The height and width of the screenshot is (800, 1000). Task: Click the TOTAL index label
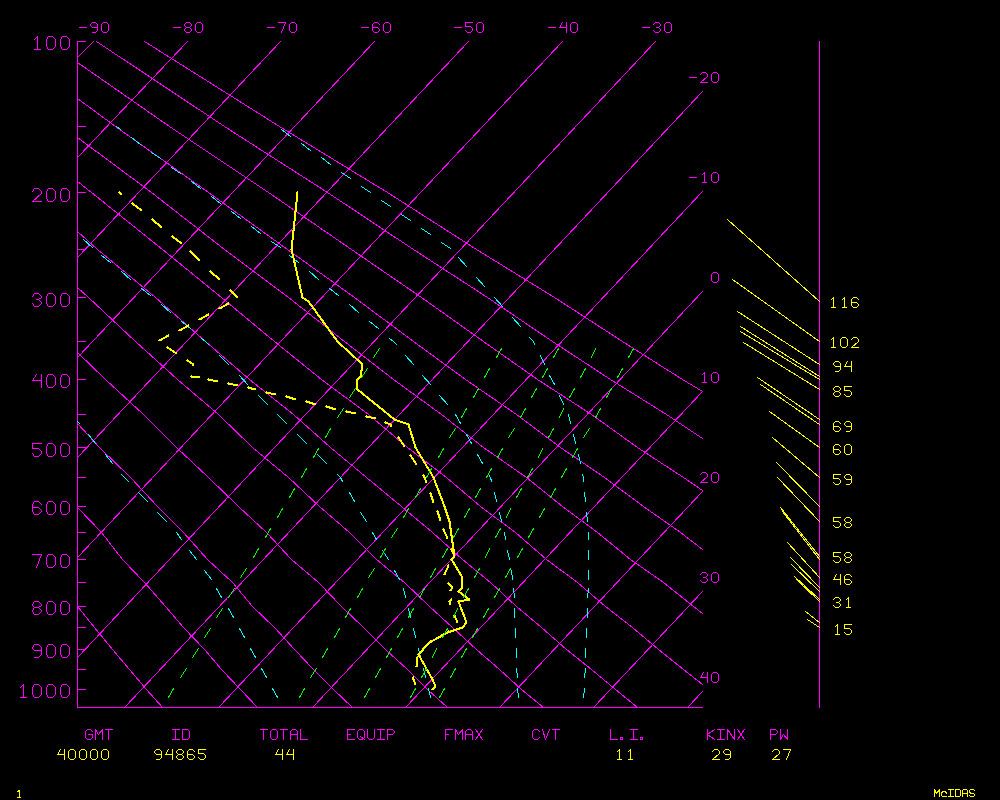pos(284,735)
